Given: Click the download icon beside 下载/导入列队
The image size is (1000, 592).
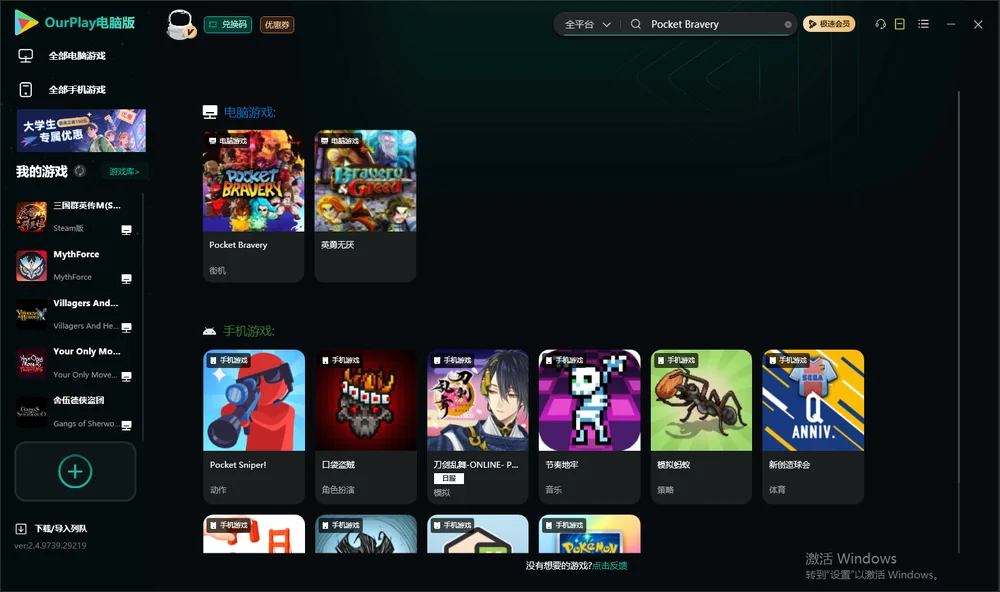Looking at the screenshot, I should point(21,529).
